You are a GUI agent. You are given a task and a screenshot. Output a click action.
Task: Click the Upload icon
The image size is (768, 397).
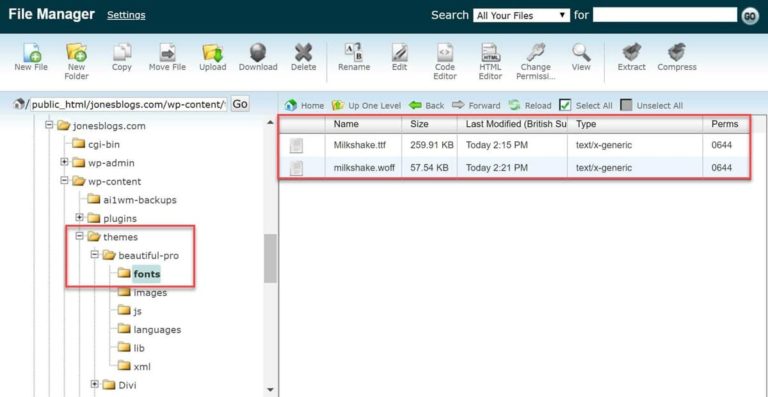213,53
